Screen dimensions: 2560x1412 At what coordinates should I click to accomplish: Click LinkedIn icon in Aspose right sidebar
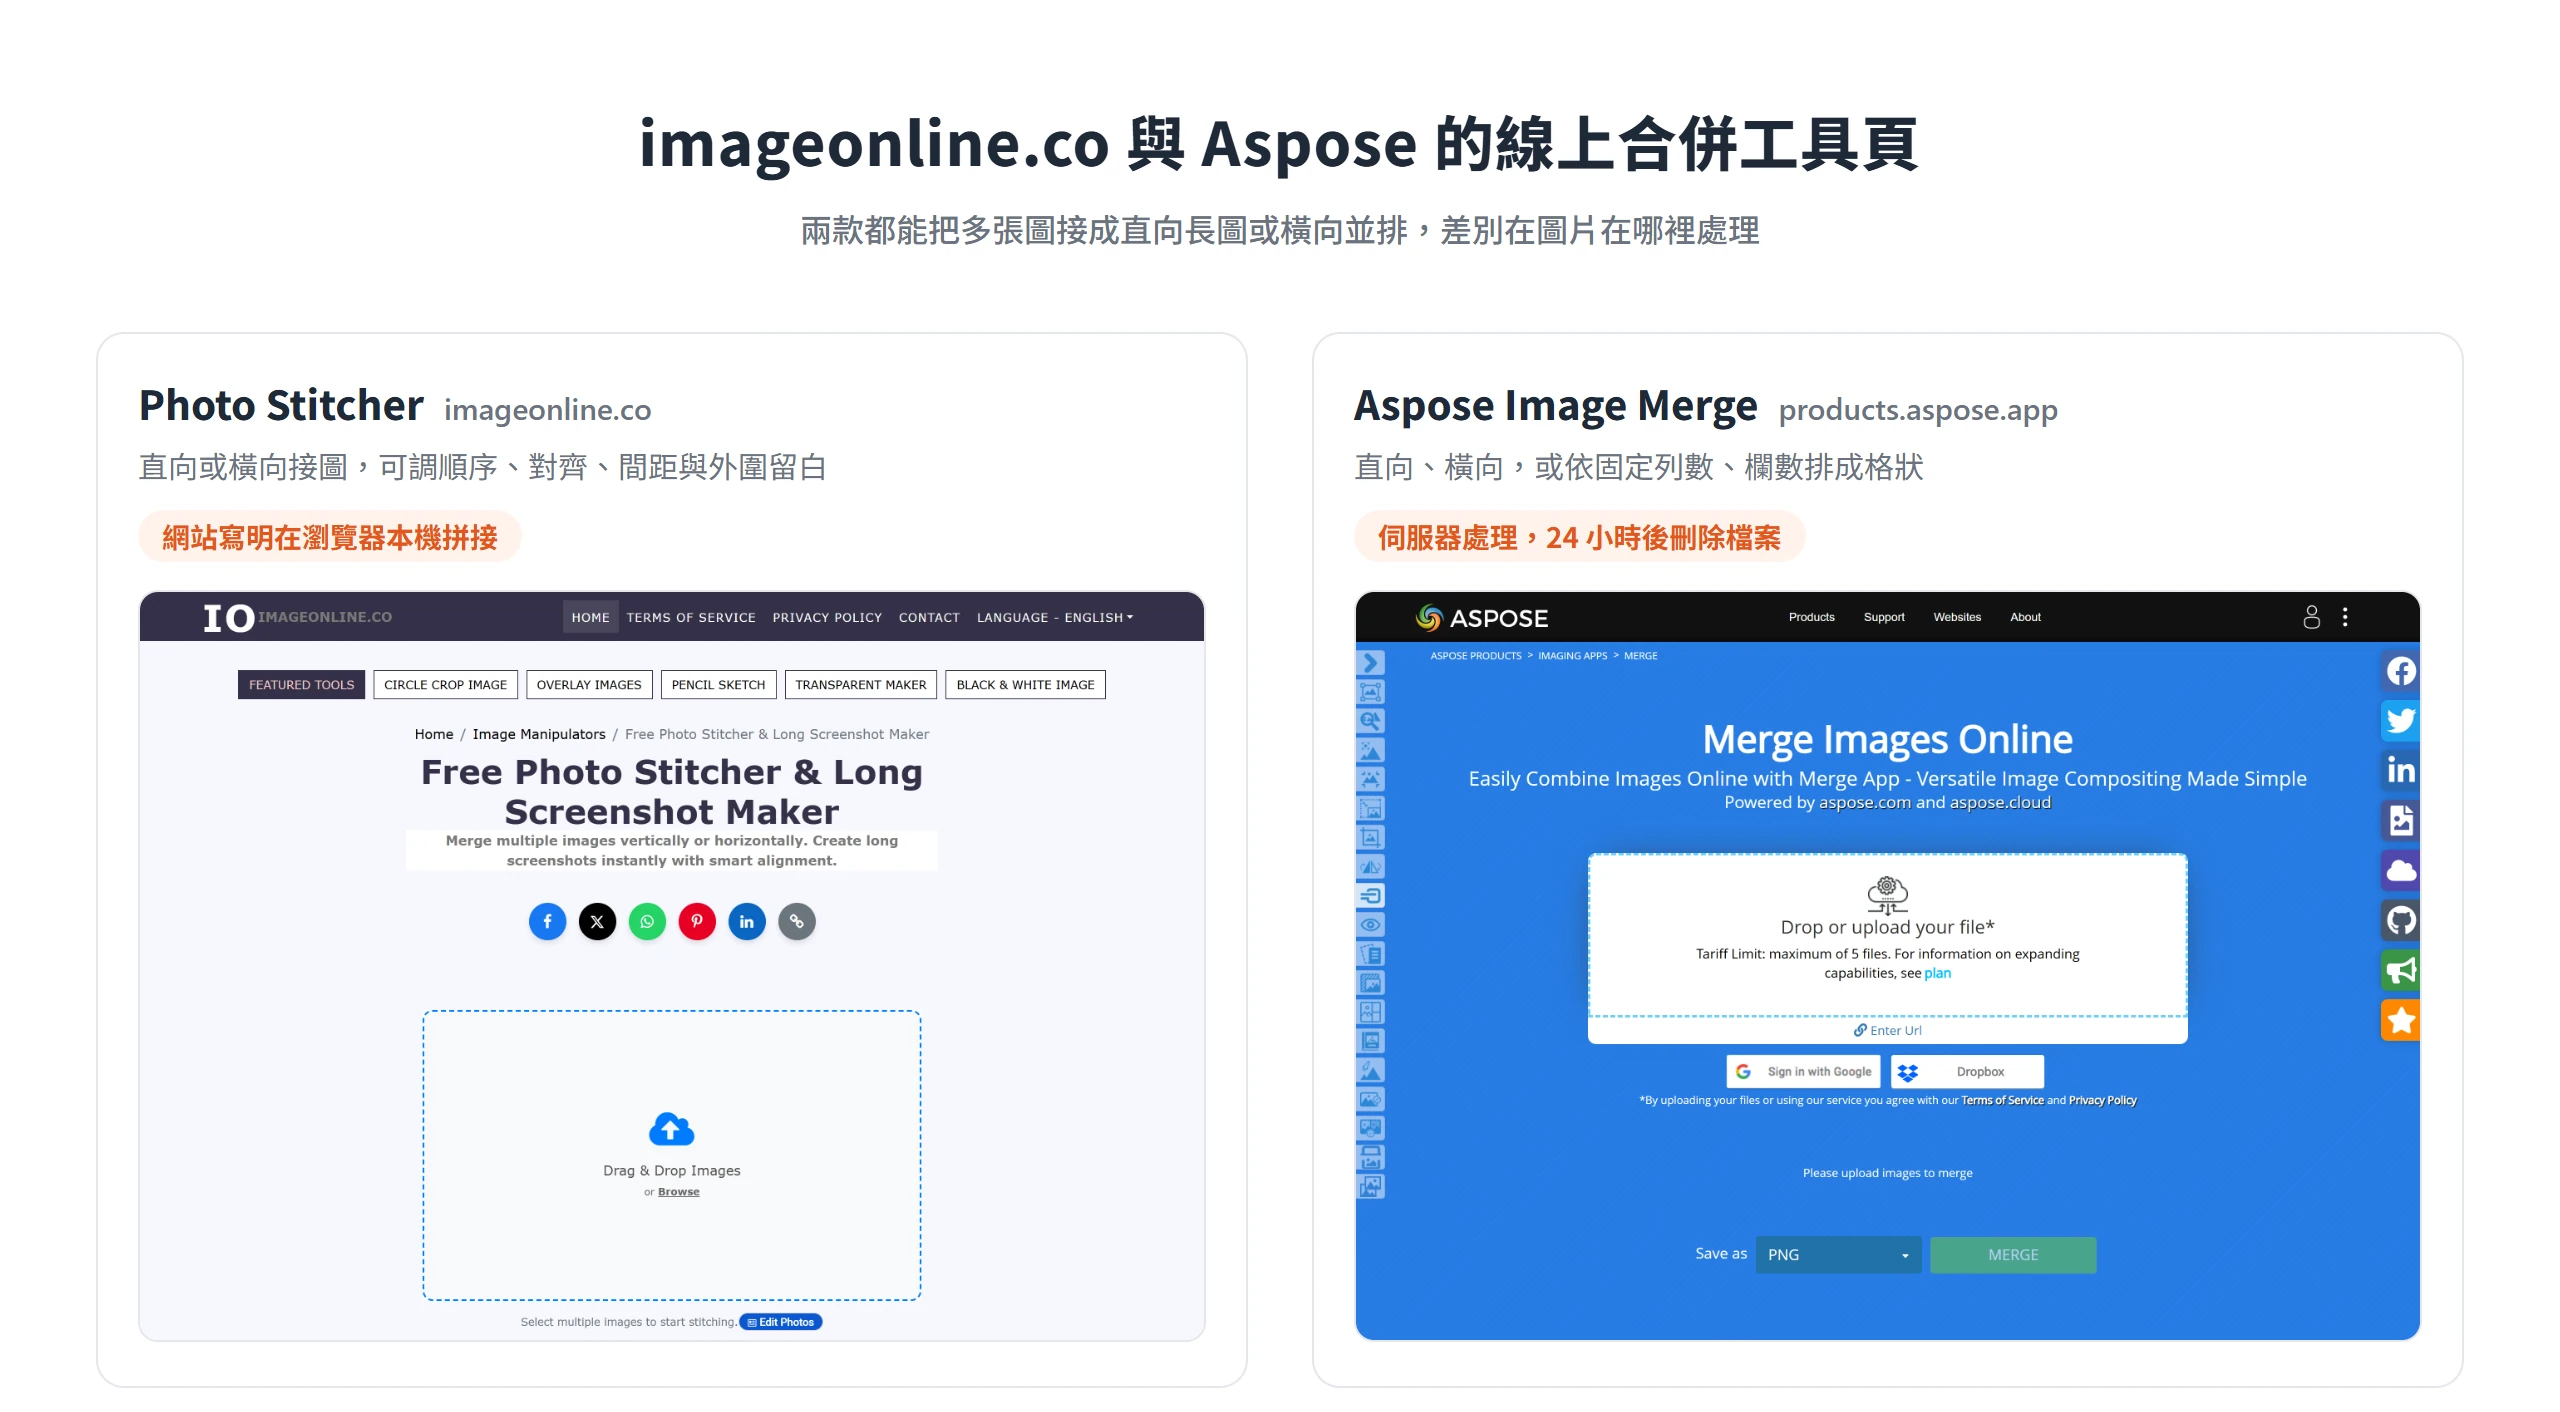[x=2400, y=770]
